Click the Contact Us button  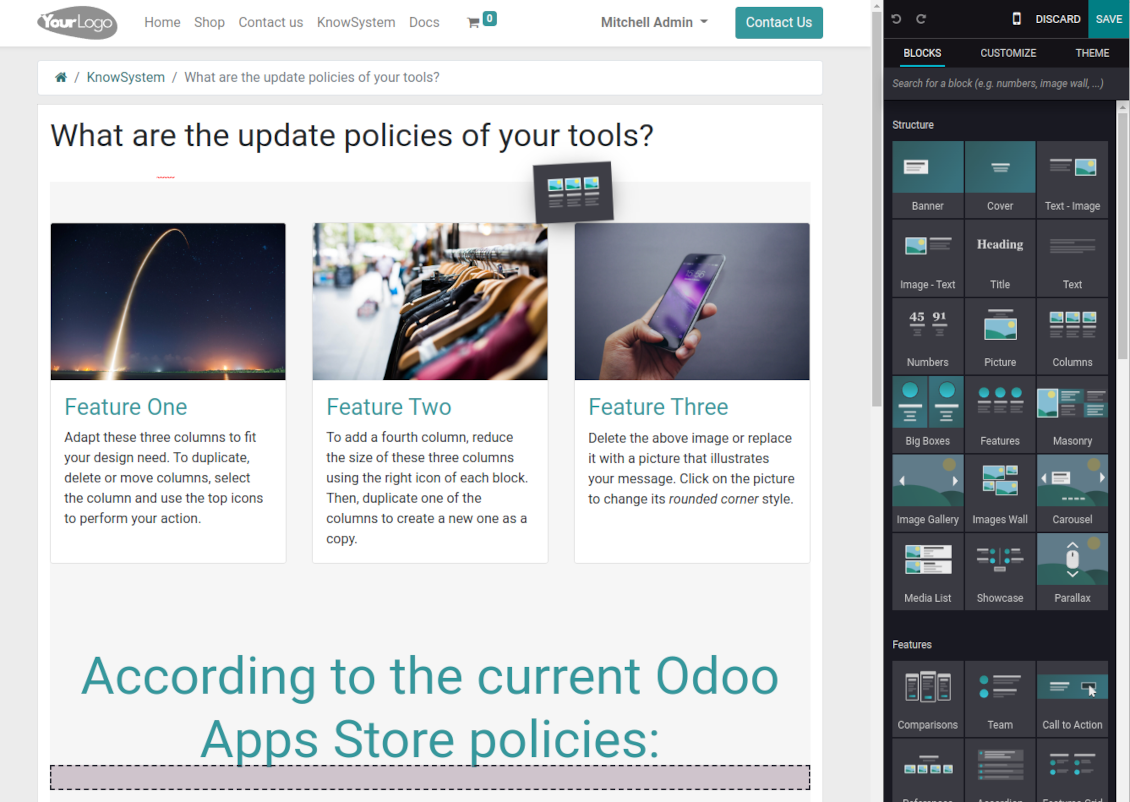coord(778,22)
